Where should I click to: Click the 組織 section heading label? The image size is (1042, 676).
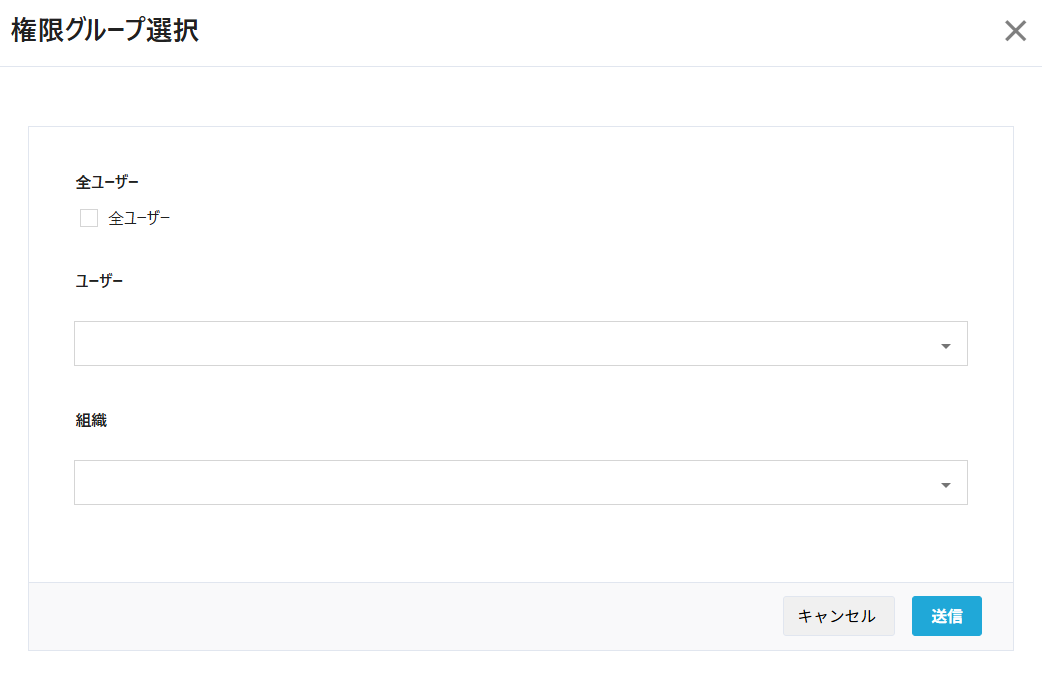[x=91, y=420]
